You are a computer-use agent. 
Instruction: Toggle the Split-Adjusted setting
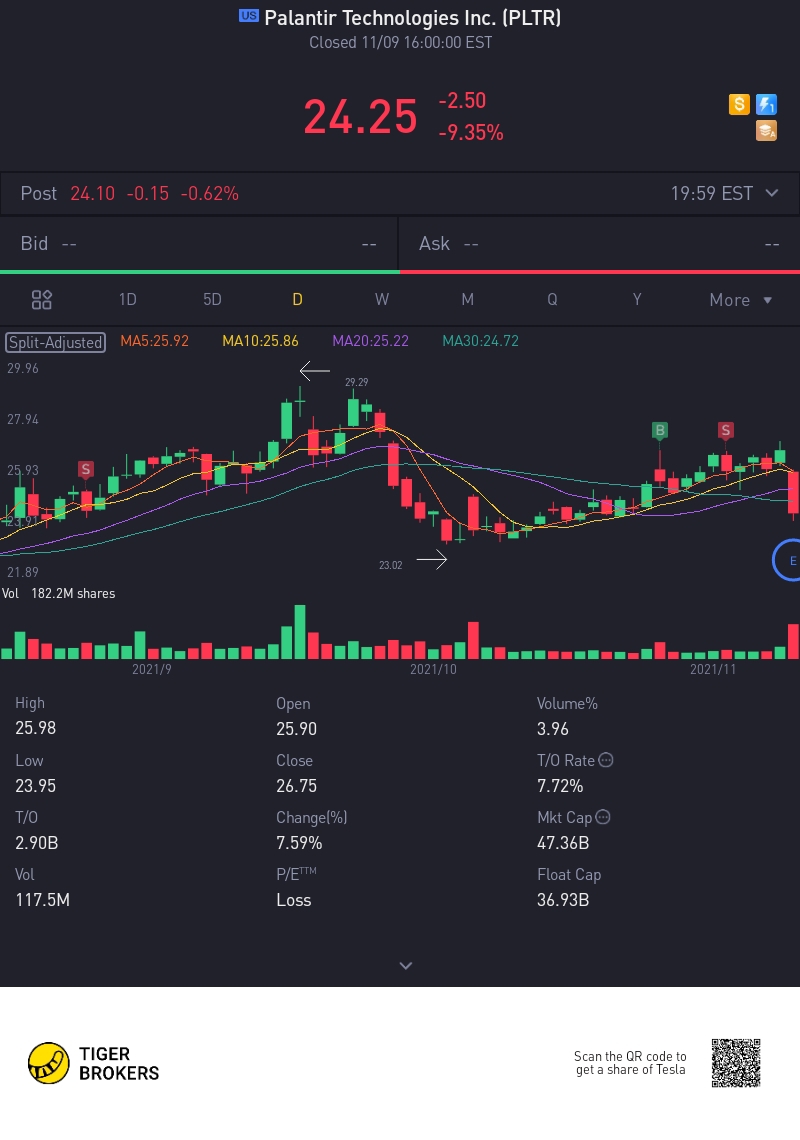click(x=56, y=342)
